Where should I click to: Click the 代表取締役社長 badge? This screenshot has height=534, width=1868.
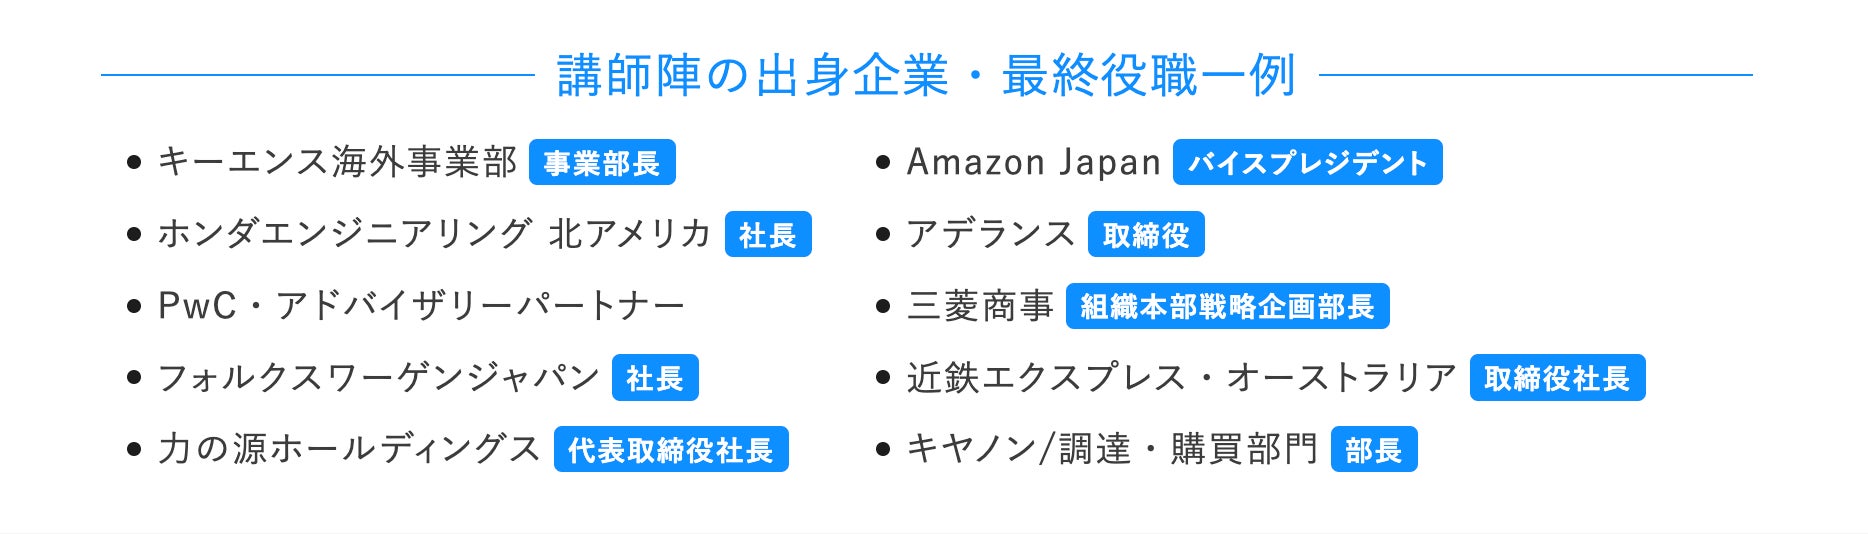point(670,450)
